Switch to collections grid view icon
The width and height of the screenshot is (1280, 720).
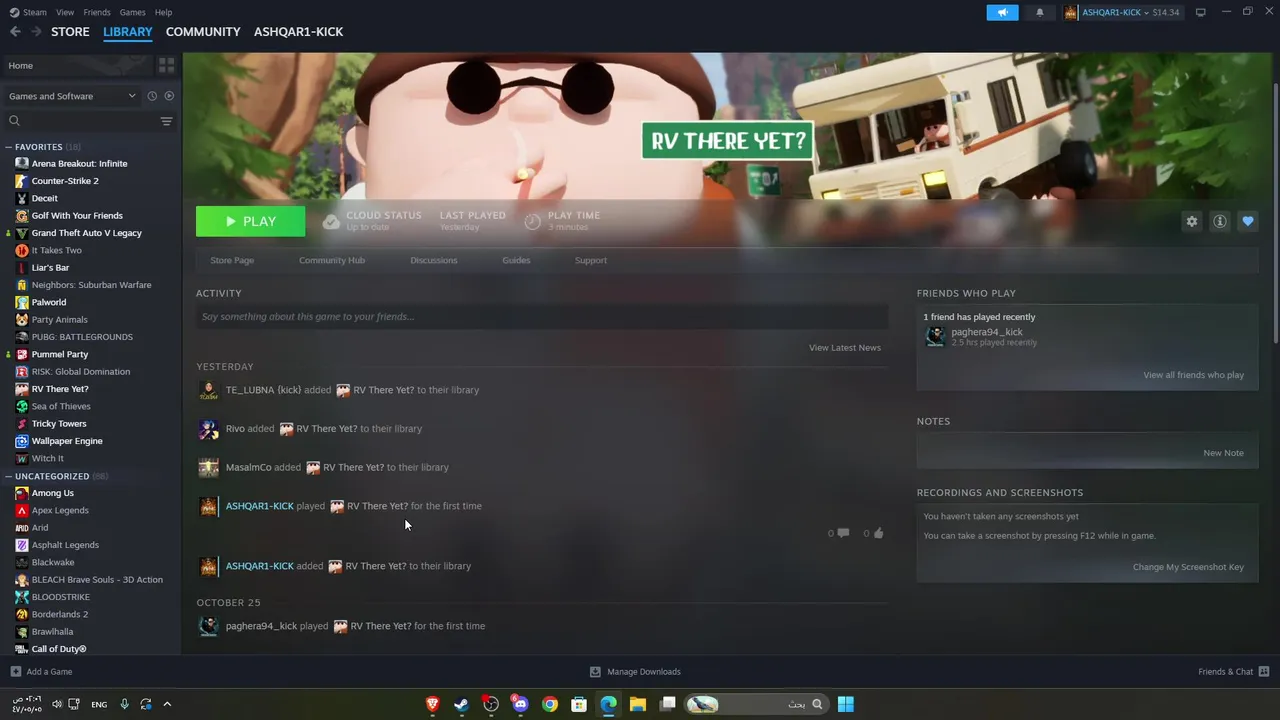[167, 65]
